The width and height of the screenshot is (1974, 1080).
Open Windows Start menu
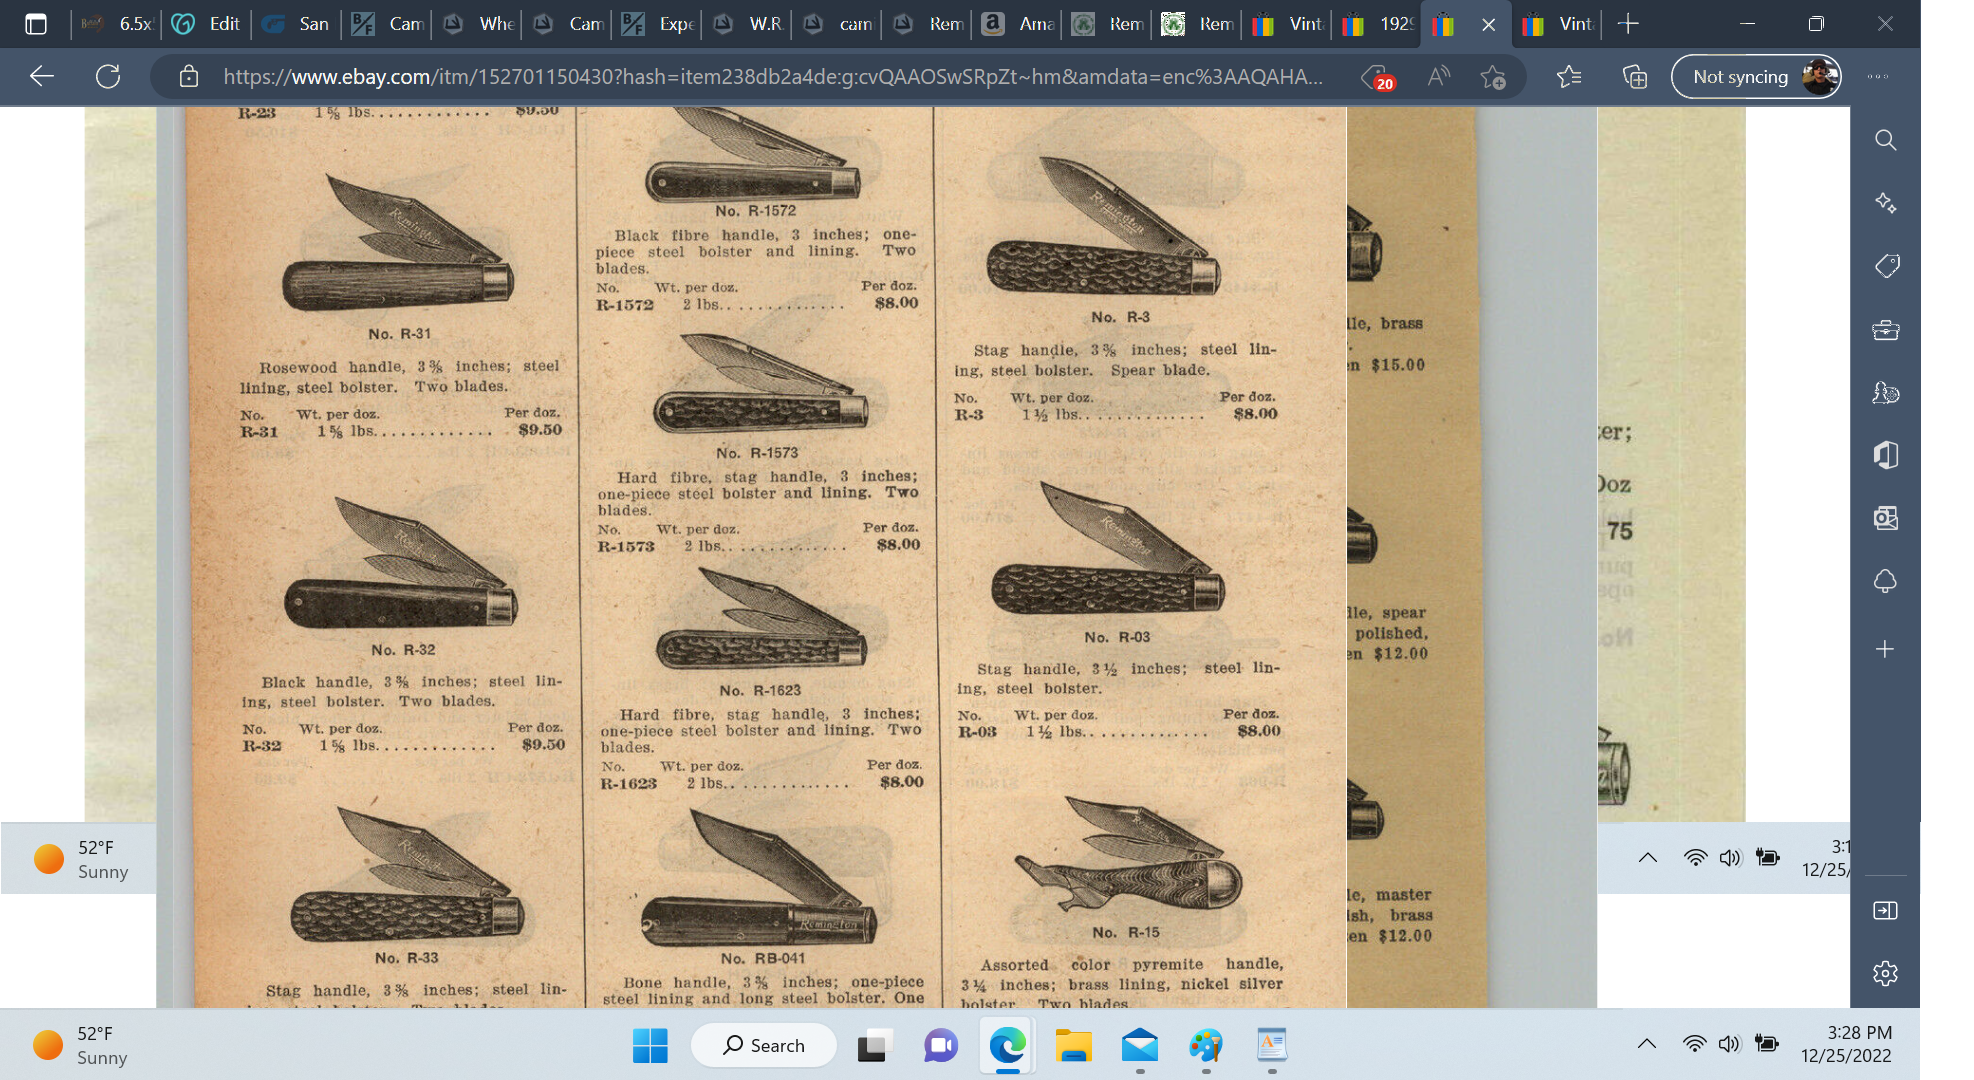pos(650,1046)
